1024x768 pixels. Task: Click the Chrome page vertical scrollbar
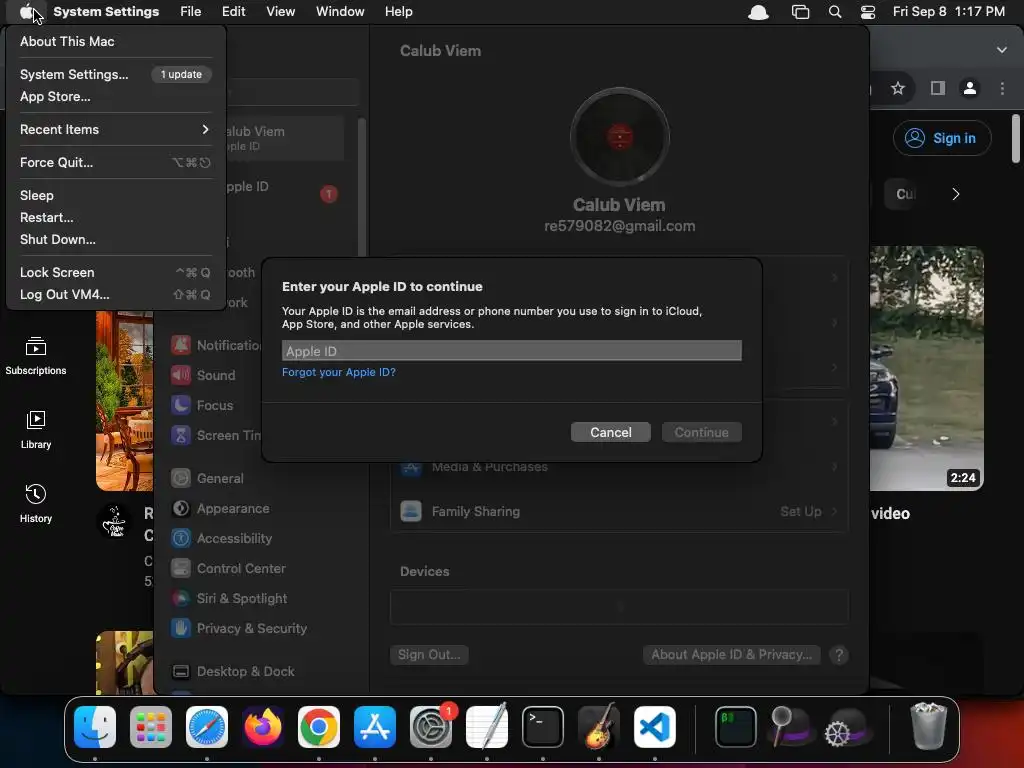coord(1016,138)
